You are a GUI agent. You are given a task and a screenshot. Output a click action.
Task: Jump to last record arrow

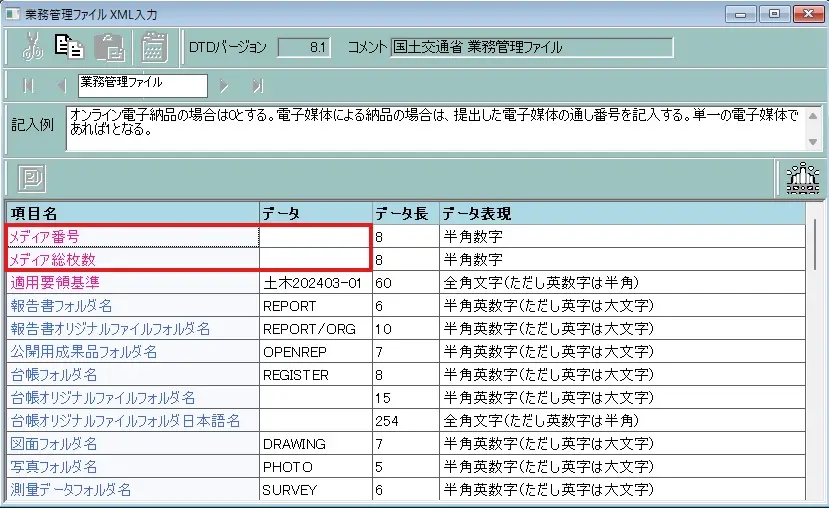point(257,85)
